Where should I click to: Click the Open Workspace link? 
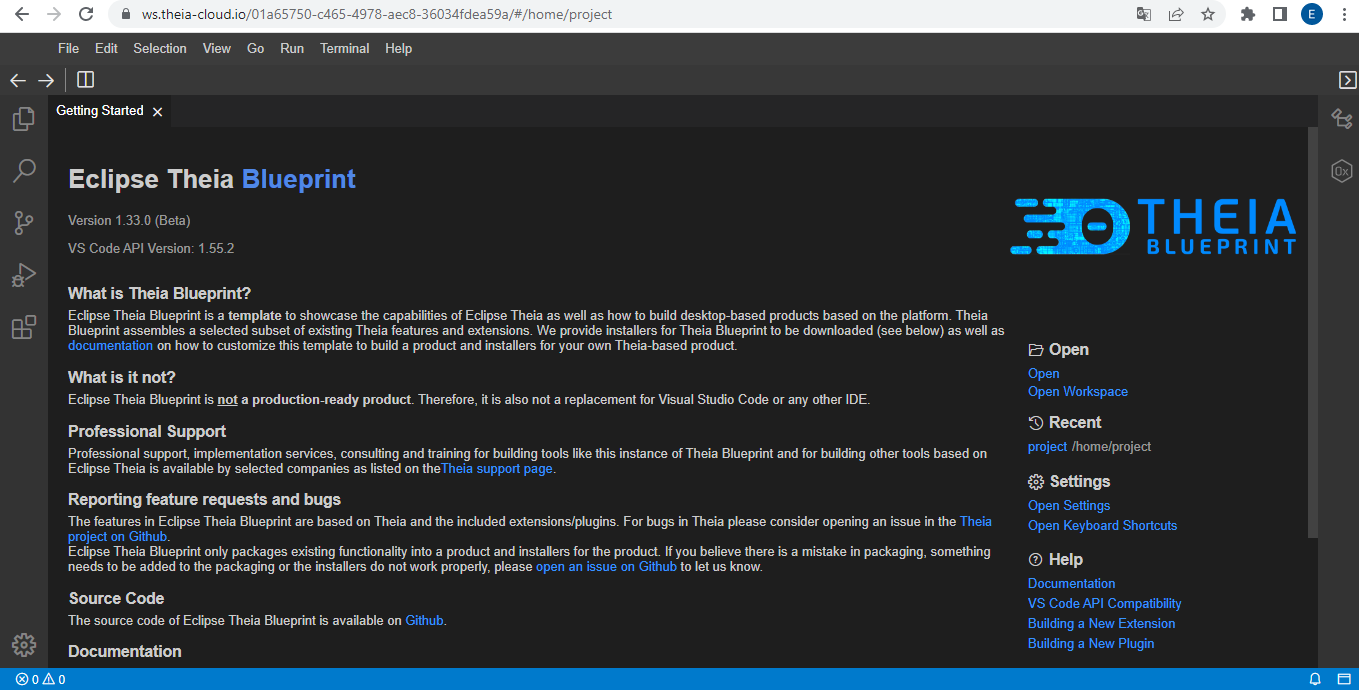tap(1078, 391)
